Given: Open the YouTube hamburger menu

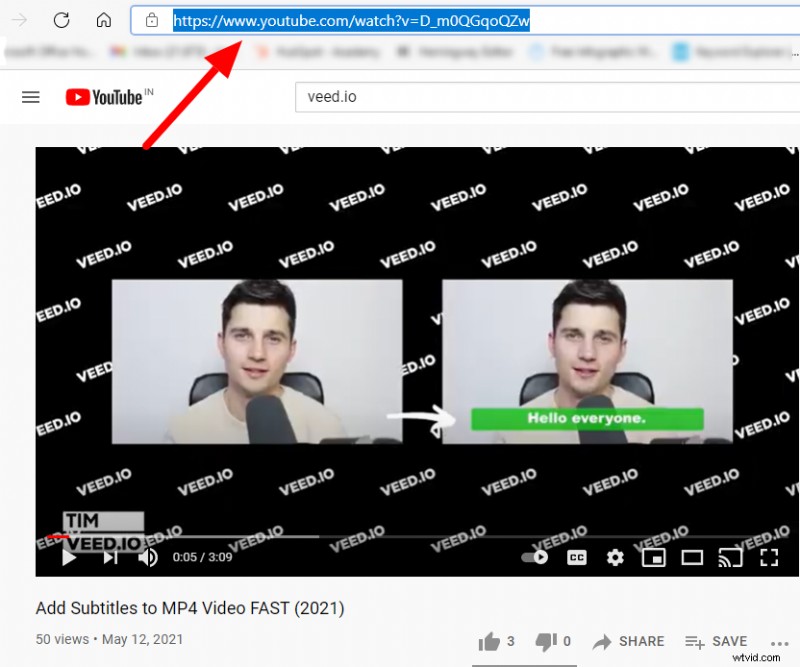Looking at the screenshot, I should point(30,97).
